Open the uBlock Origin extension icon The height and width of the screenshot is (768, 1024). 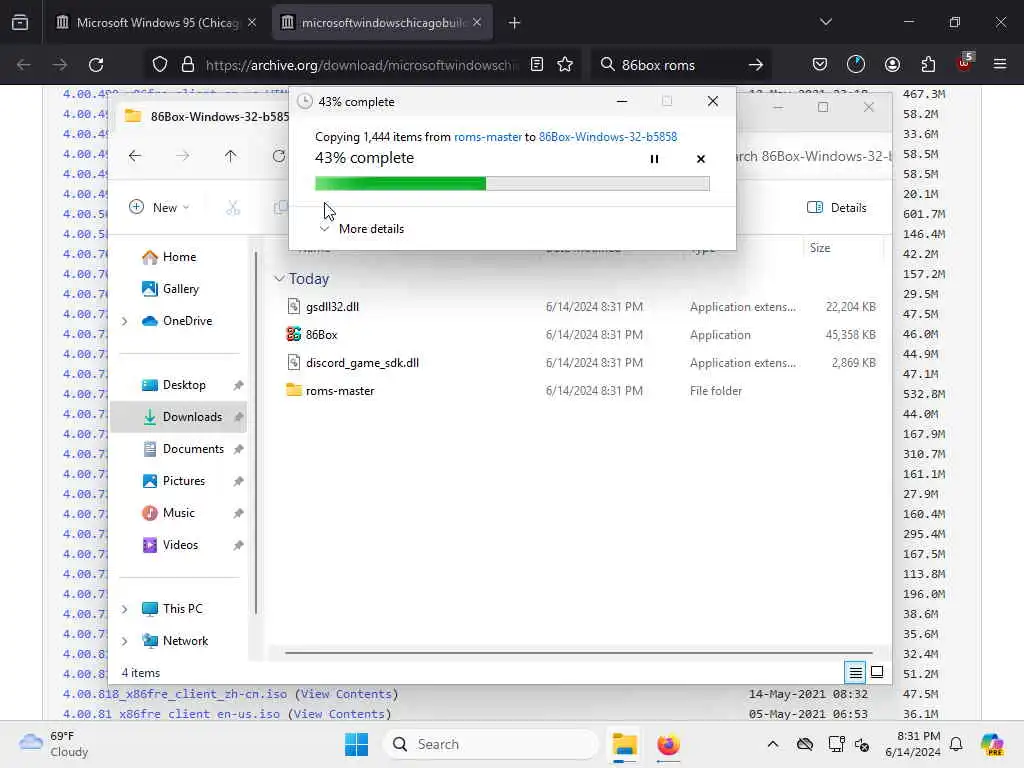[964, 63]
